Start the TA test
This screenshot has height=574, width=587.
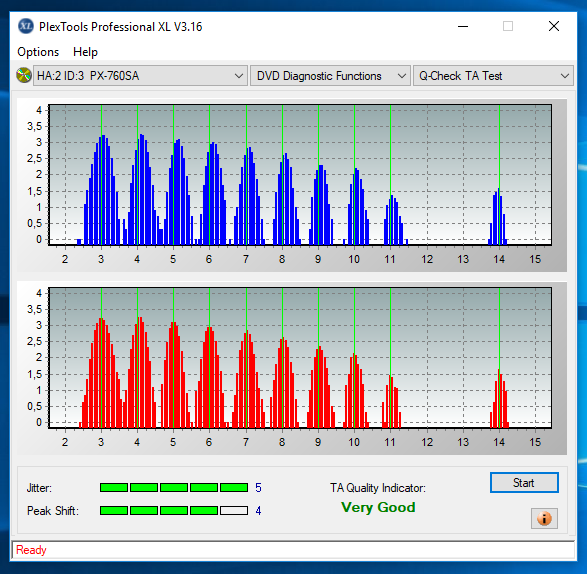(524, 483)
